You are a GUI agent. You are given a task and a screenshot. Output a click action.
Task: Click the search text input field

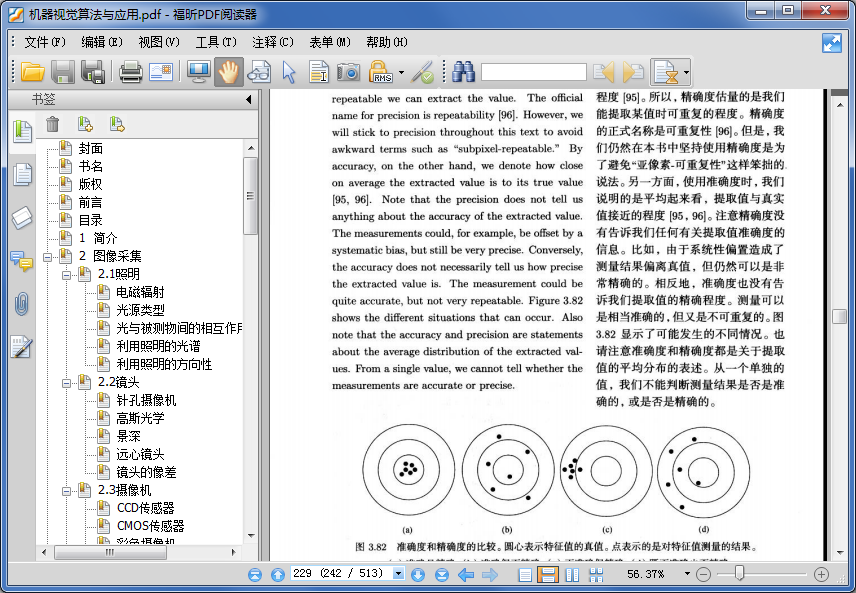coord(533,72)
